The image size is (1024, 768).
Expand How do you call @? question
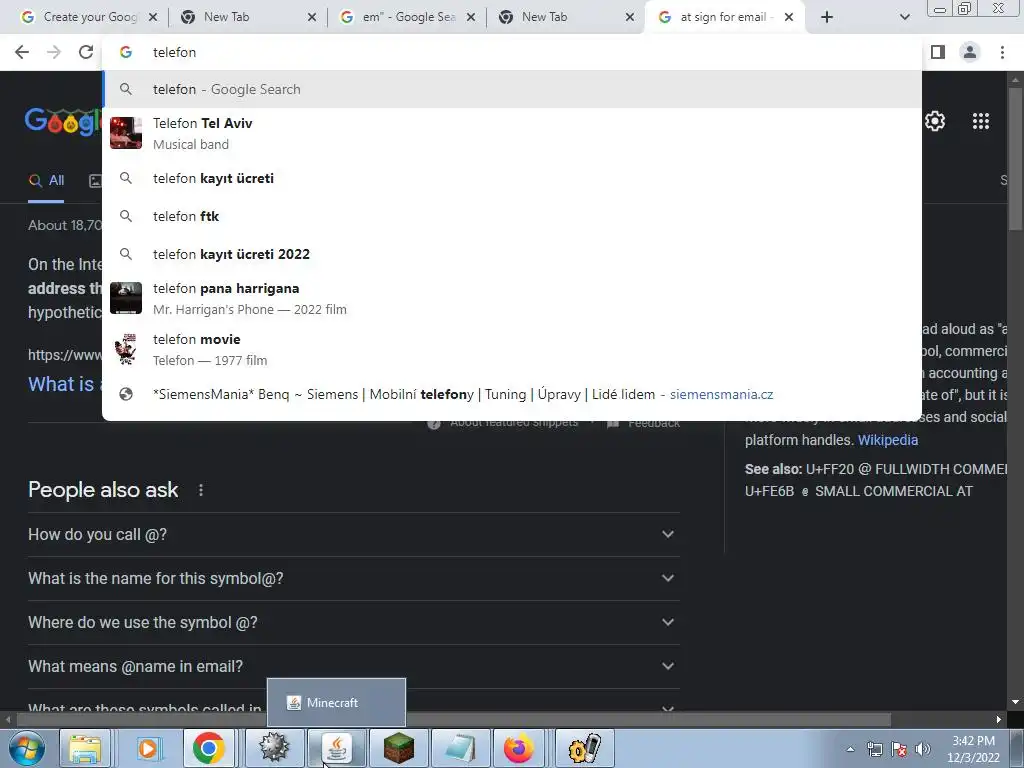click(353, 534)
